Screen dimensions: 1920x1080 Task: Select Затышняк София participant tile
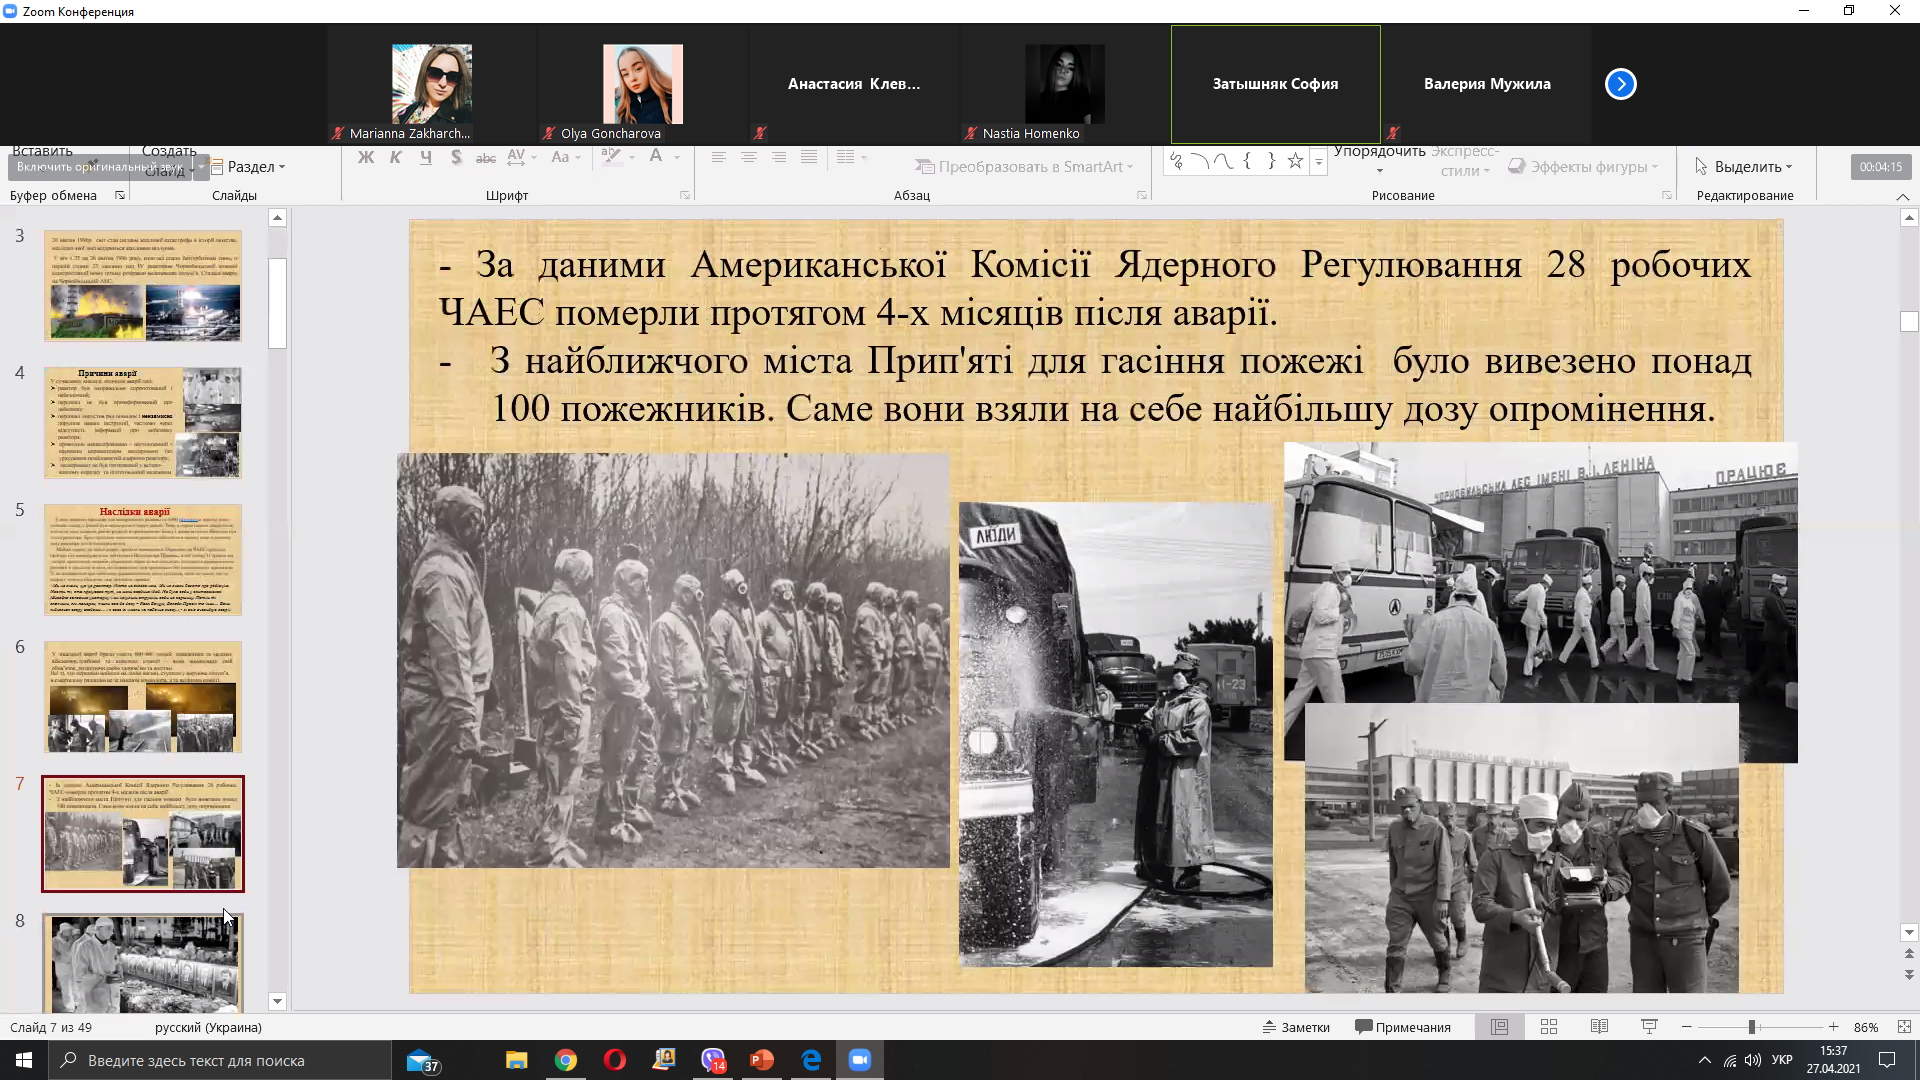pyautogui.click(x=1276, y=85)
